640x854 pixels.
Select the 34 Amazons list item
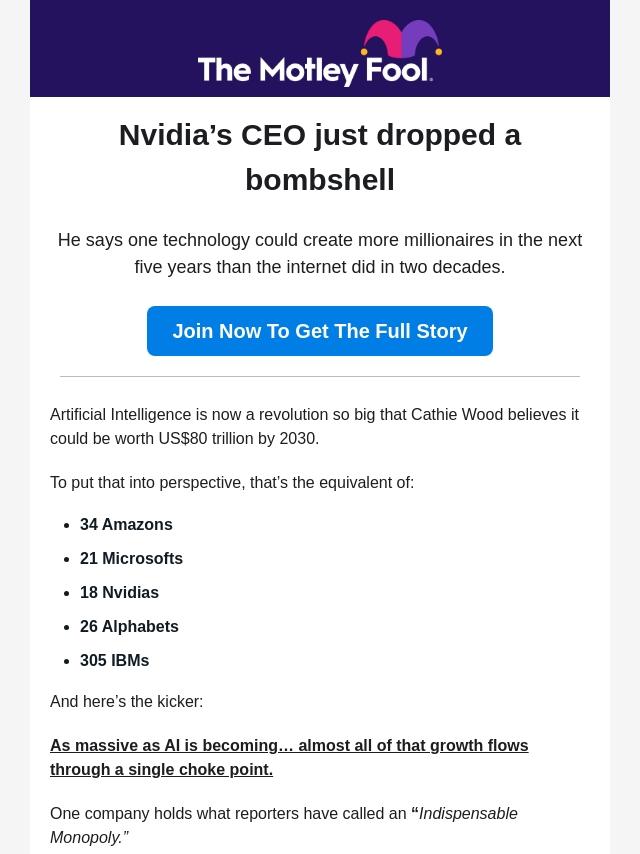pos(126,524)
